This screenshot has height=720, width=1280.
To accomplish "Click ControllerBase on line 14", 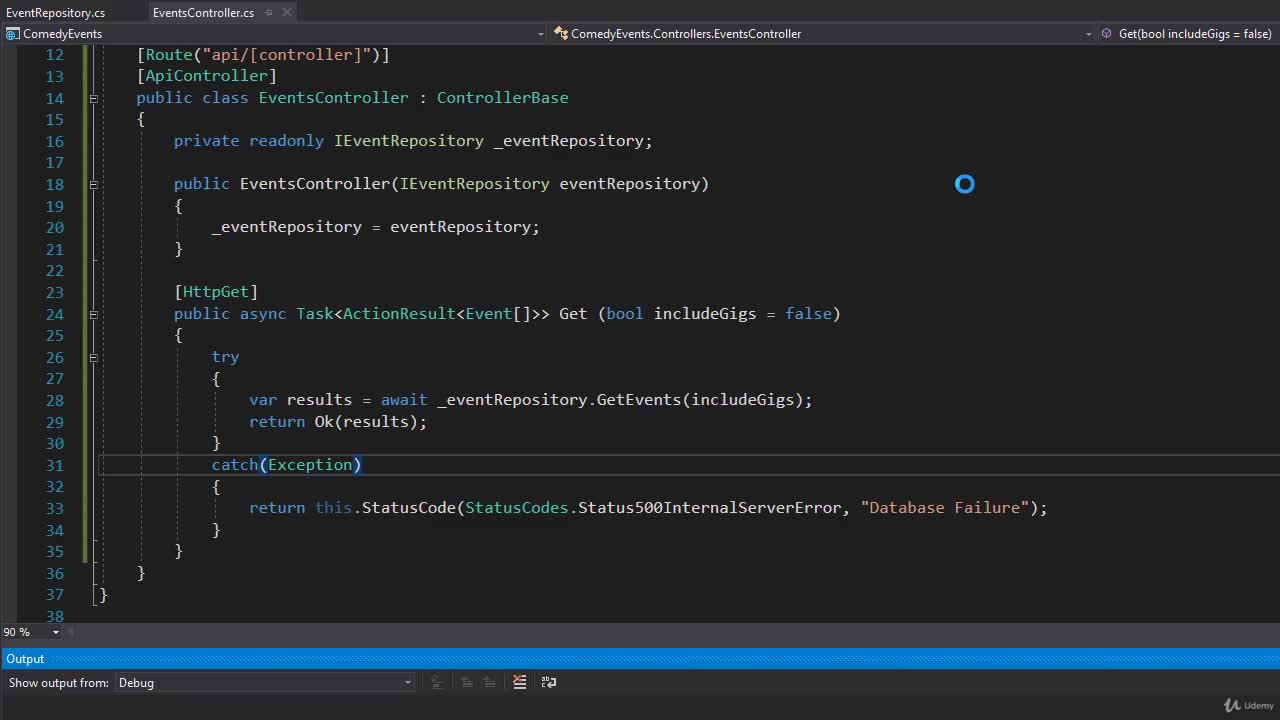I will click(x=502, y=98).
